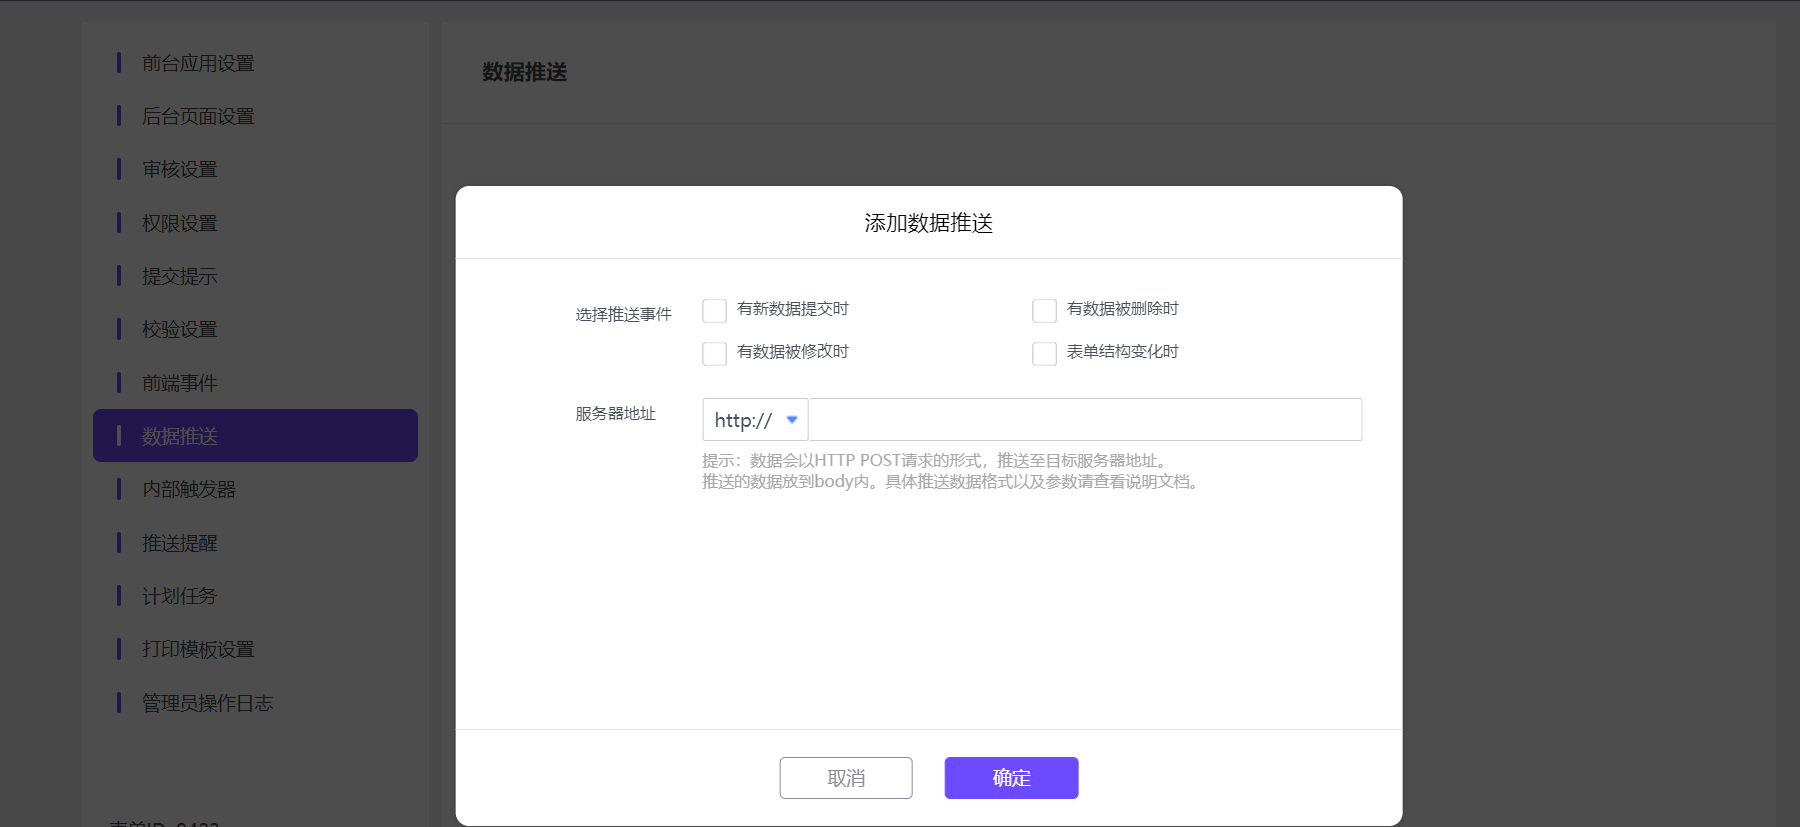The width and height of the screenshot is (1800, 827).
Task: Open 内部触发器 in the sidebar
Action: tap(189, 490)
